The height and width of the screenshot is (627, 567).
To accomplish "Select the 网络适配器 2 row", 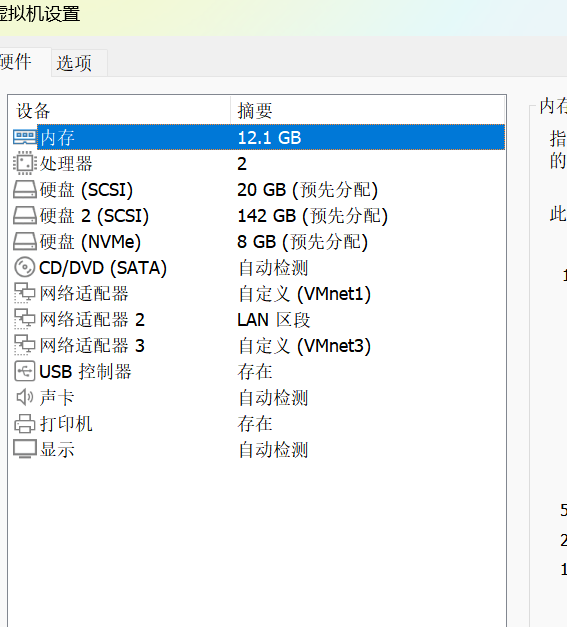I will coord(259,319).
